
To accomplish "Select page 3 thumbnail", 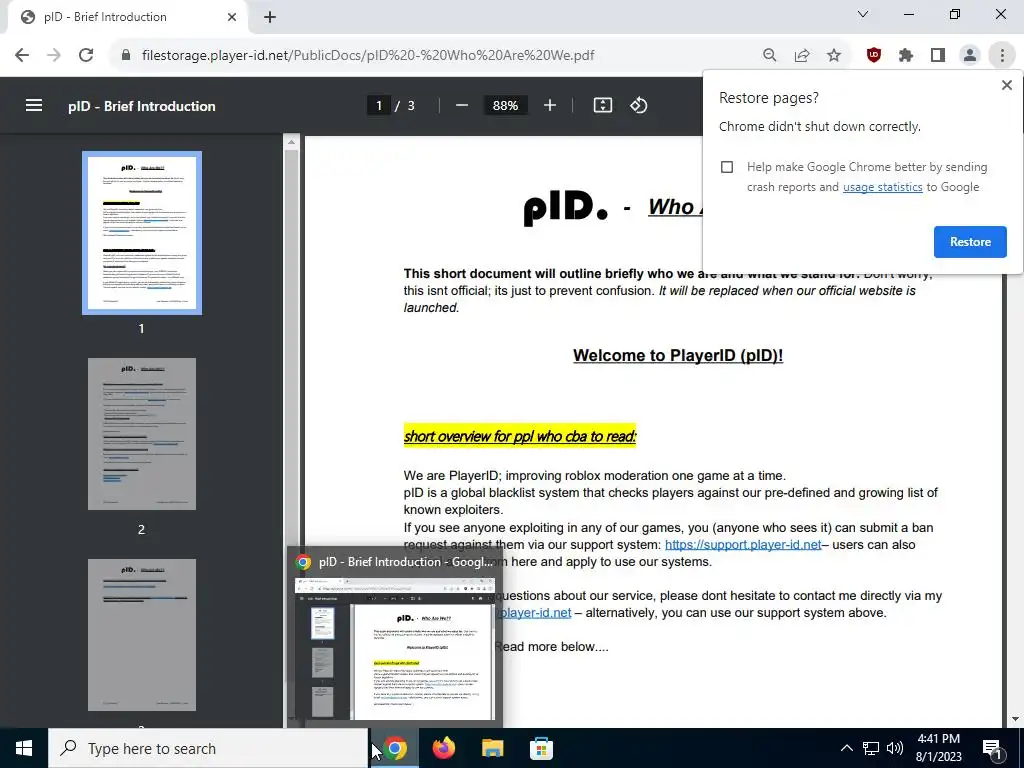I will click(142, 635).
